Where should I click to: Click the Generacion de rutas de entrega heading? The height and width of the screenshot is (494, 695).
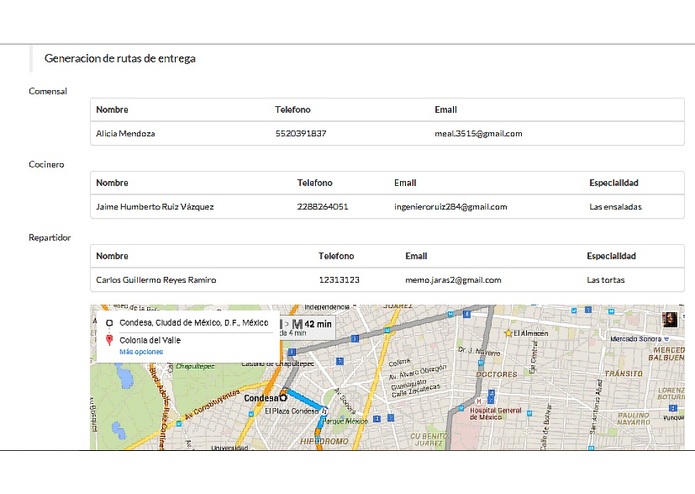(x=120, y=58)
